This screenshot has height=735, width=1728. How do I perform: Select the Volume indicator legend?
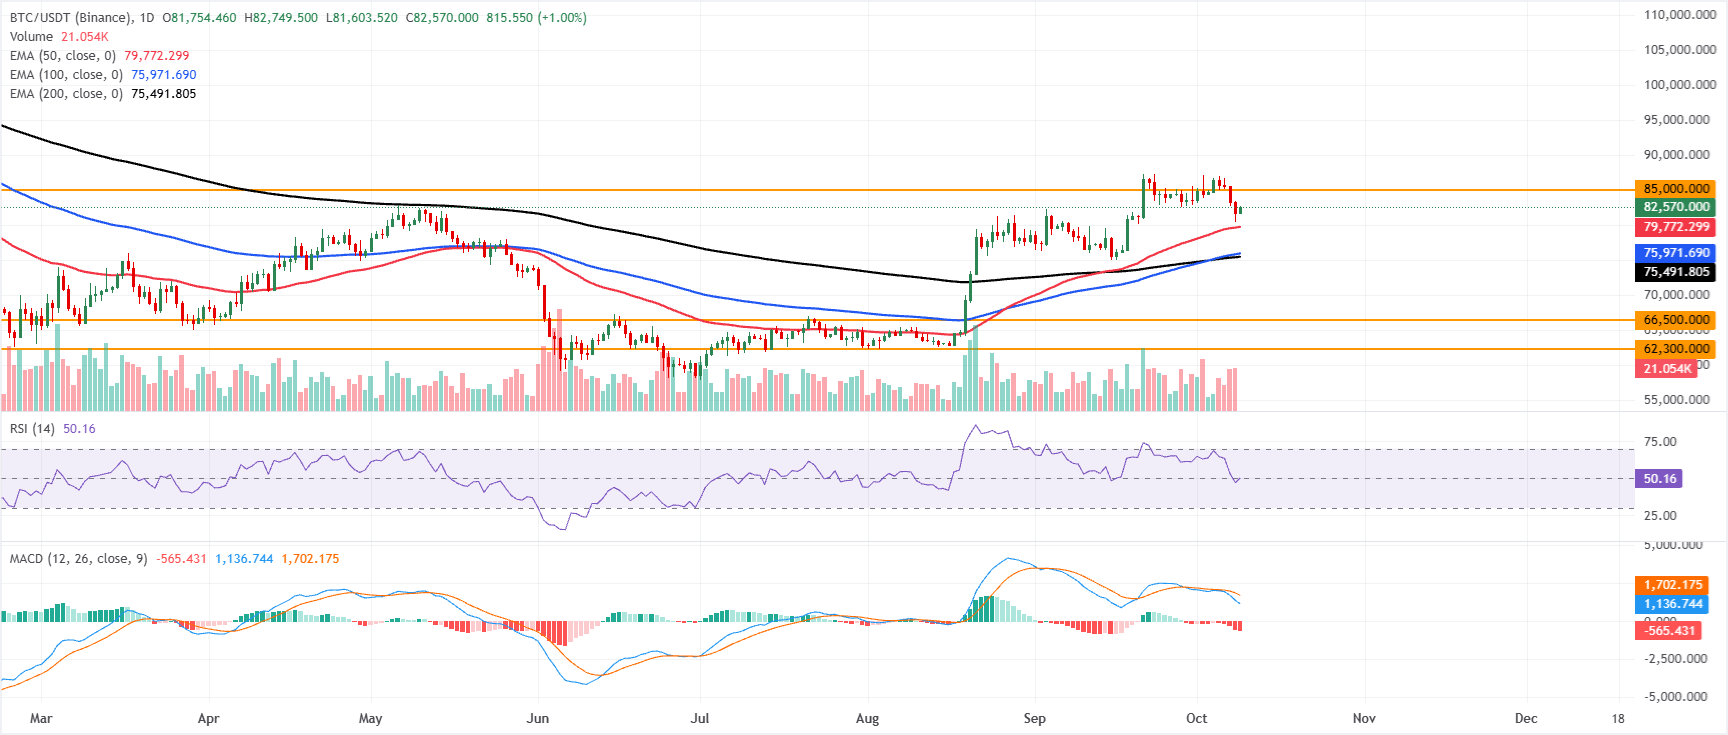59,37
